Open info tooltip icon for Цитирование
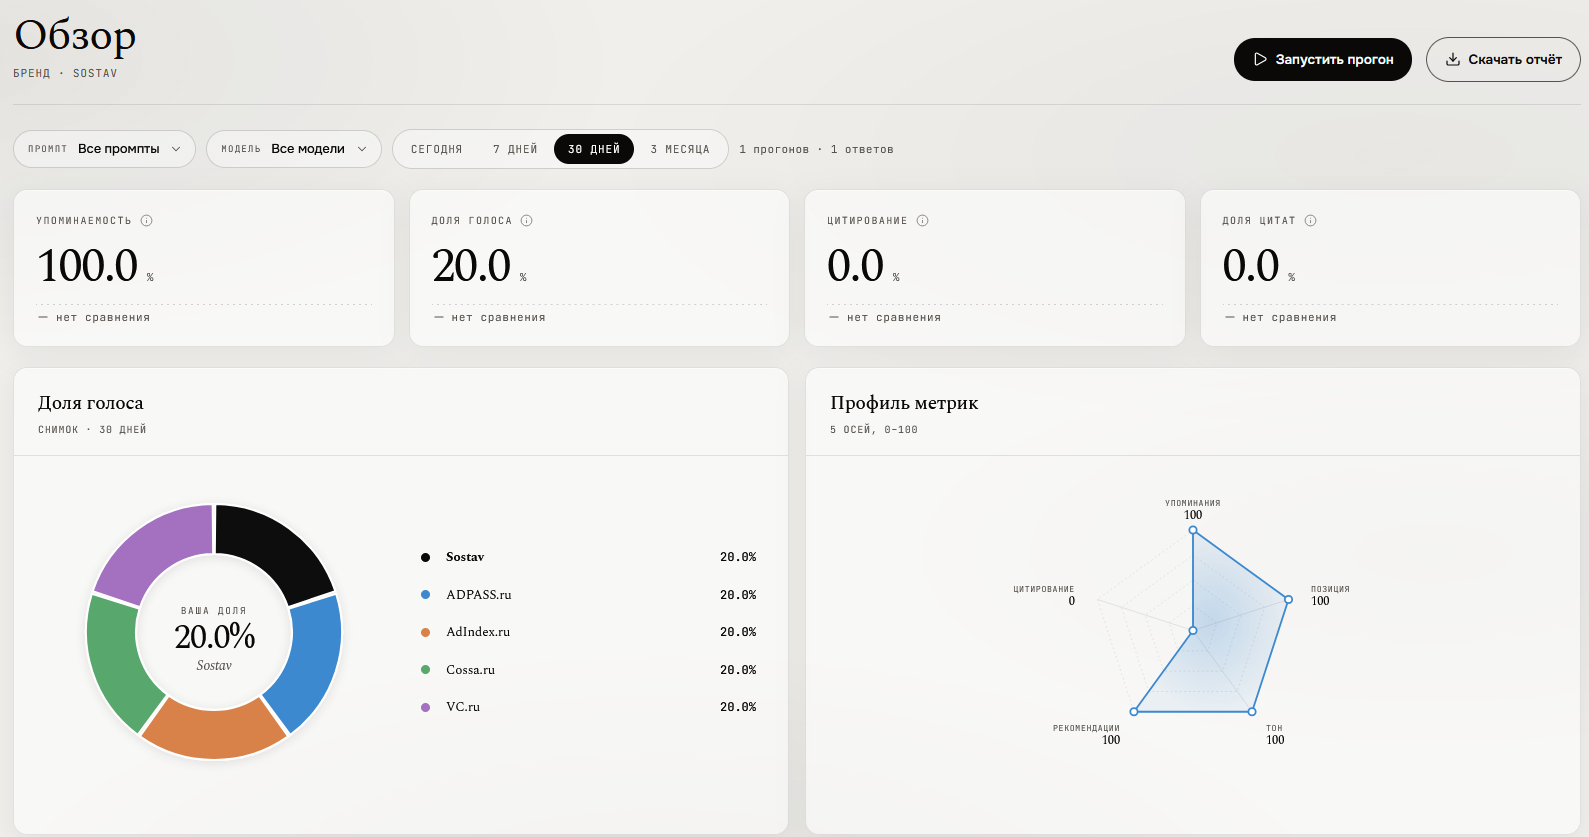 click(x=923, y=221)
